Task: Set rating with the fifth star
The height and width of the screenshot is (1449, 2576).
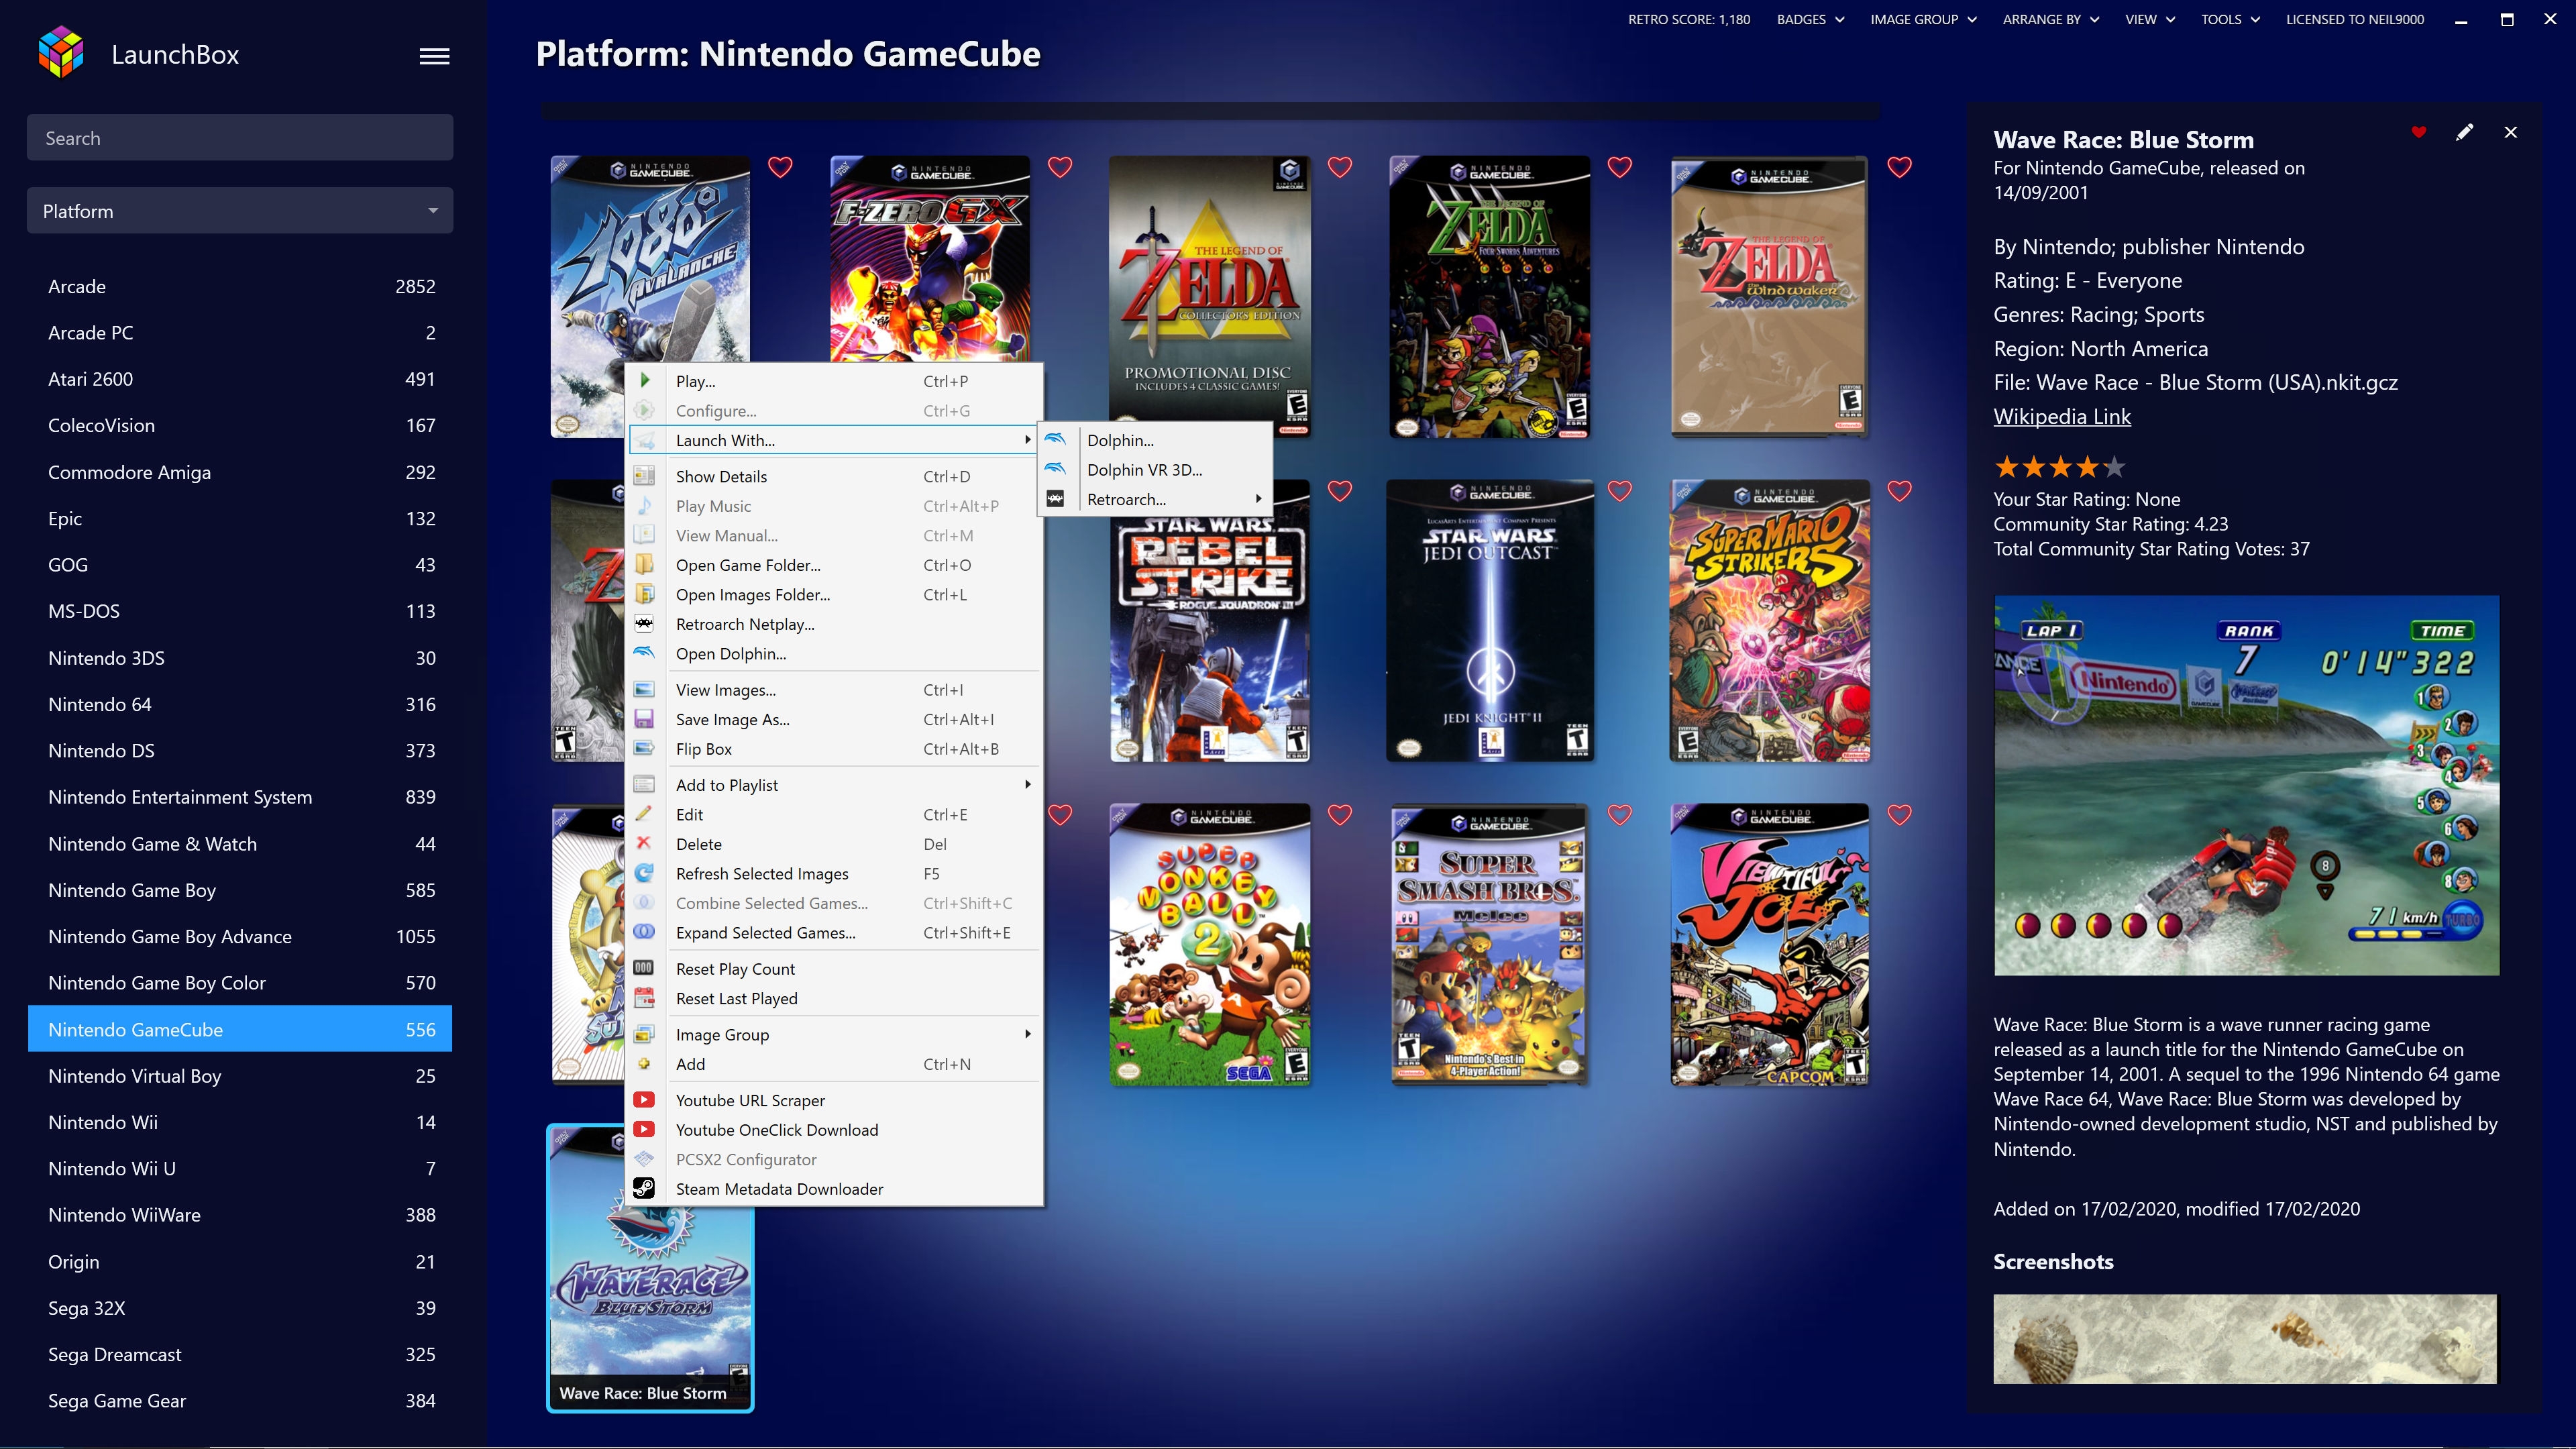Action: [2113, 467]
